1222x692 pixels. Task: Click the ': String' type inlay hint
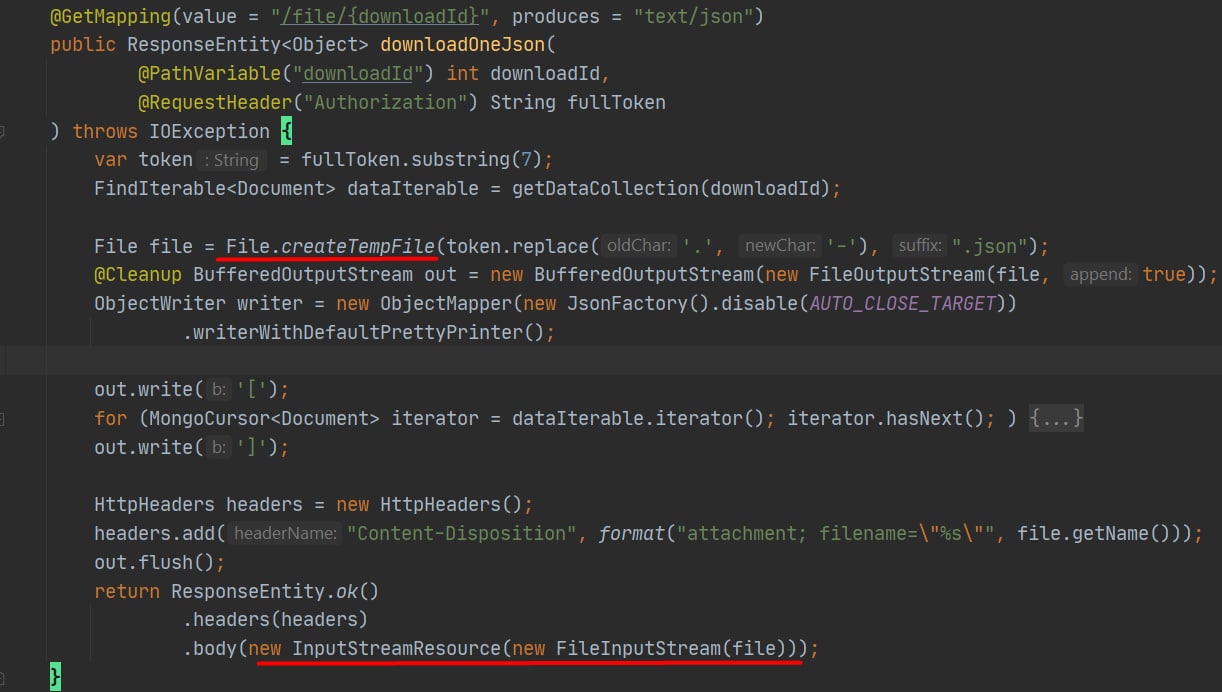point(231,160)
